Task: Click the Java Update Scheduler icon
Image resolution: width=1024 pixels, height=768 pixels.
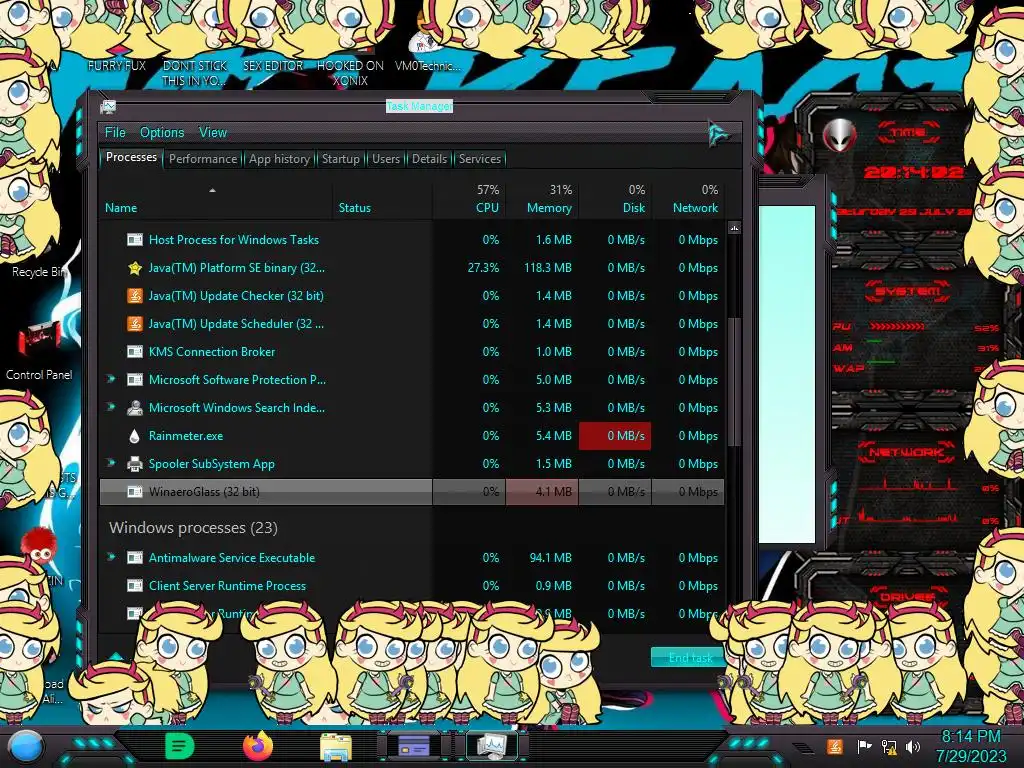Action: pos(135,324)
